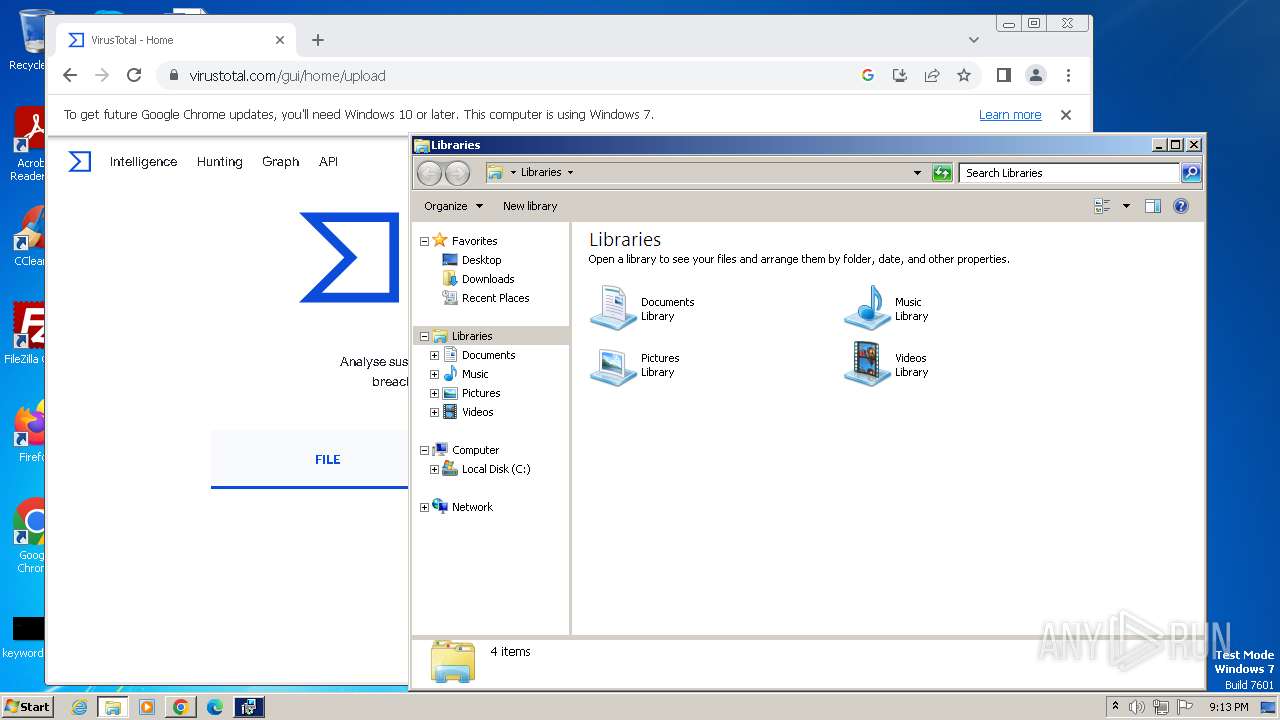Open the API menu on VirusTotal
Image resolution: width=1280 pixels, height=720 pixels.
(x=328, y=161)
